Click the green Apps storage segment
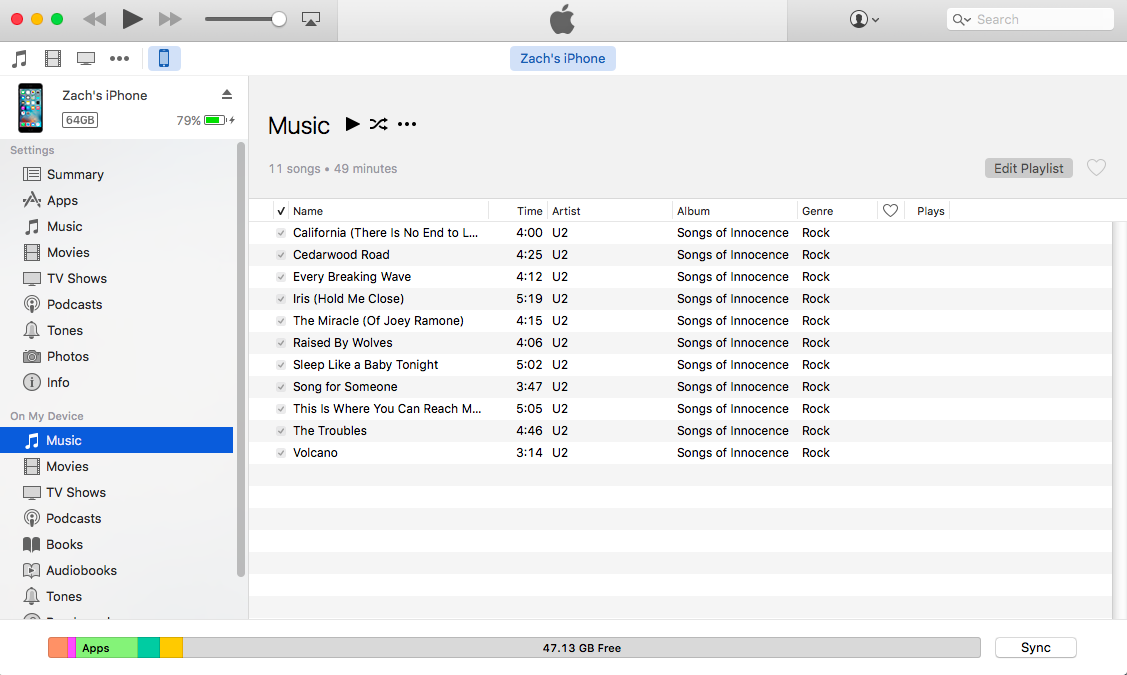1127x675 pixels. tap(106, 648)
